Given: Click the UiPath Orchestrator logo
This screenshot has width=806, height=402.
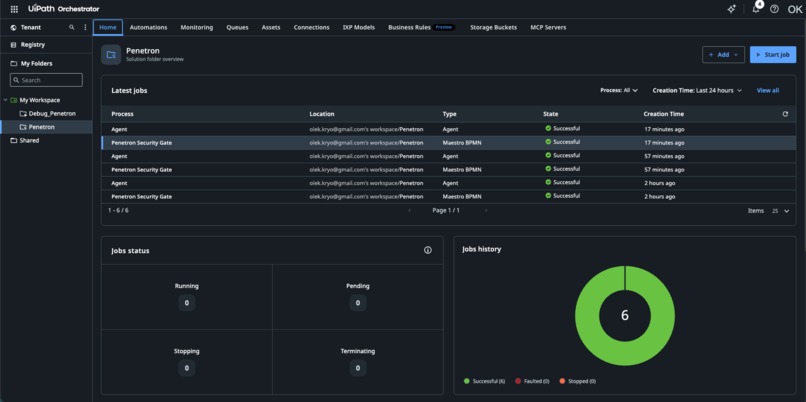Looking at the screenshot, I should (x=64, y=9).
